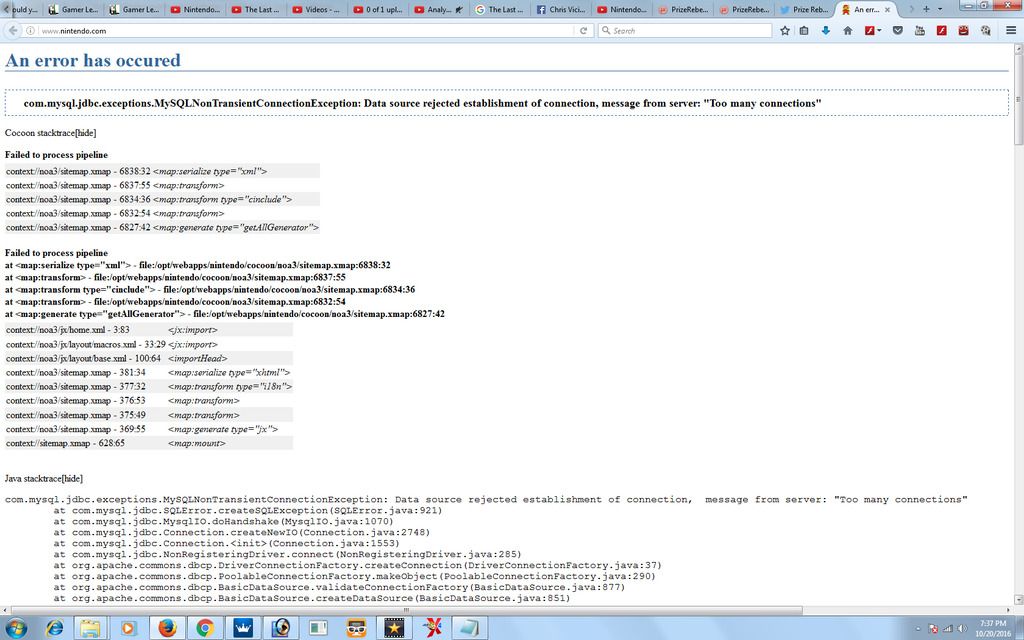Switch to the 'Analy...' YouTube tab
The image size is (1024, 640).
tap(439, 10)
